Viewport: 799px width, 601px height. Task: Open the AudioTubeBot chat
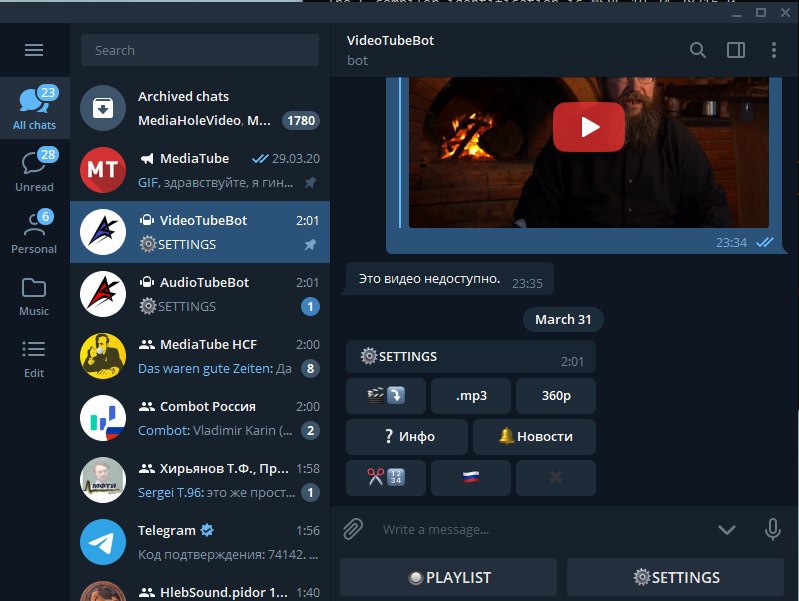[200, 294]
